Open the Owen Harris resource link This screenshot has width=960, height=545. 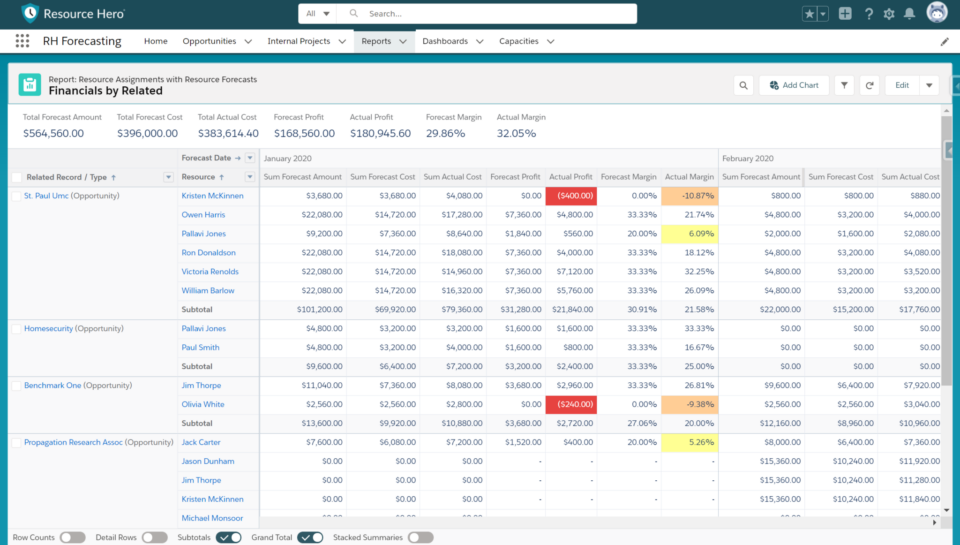203,215
